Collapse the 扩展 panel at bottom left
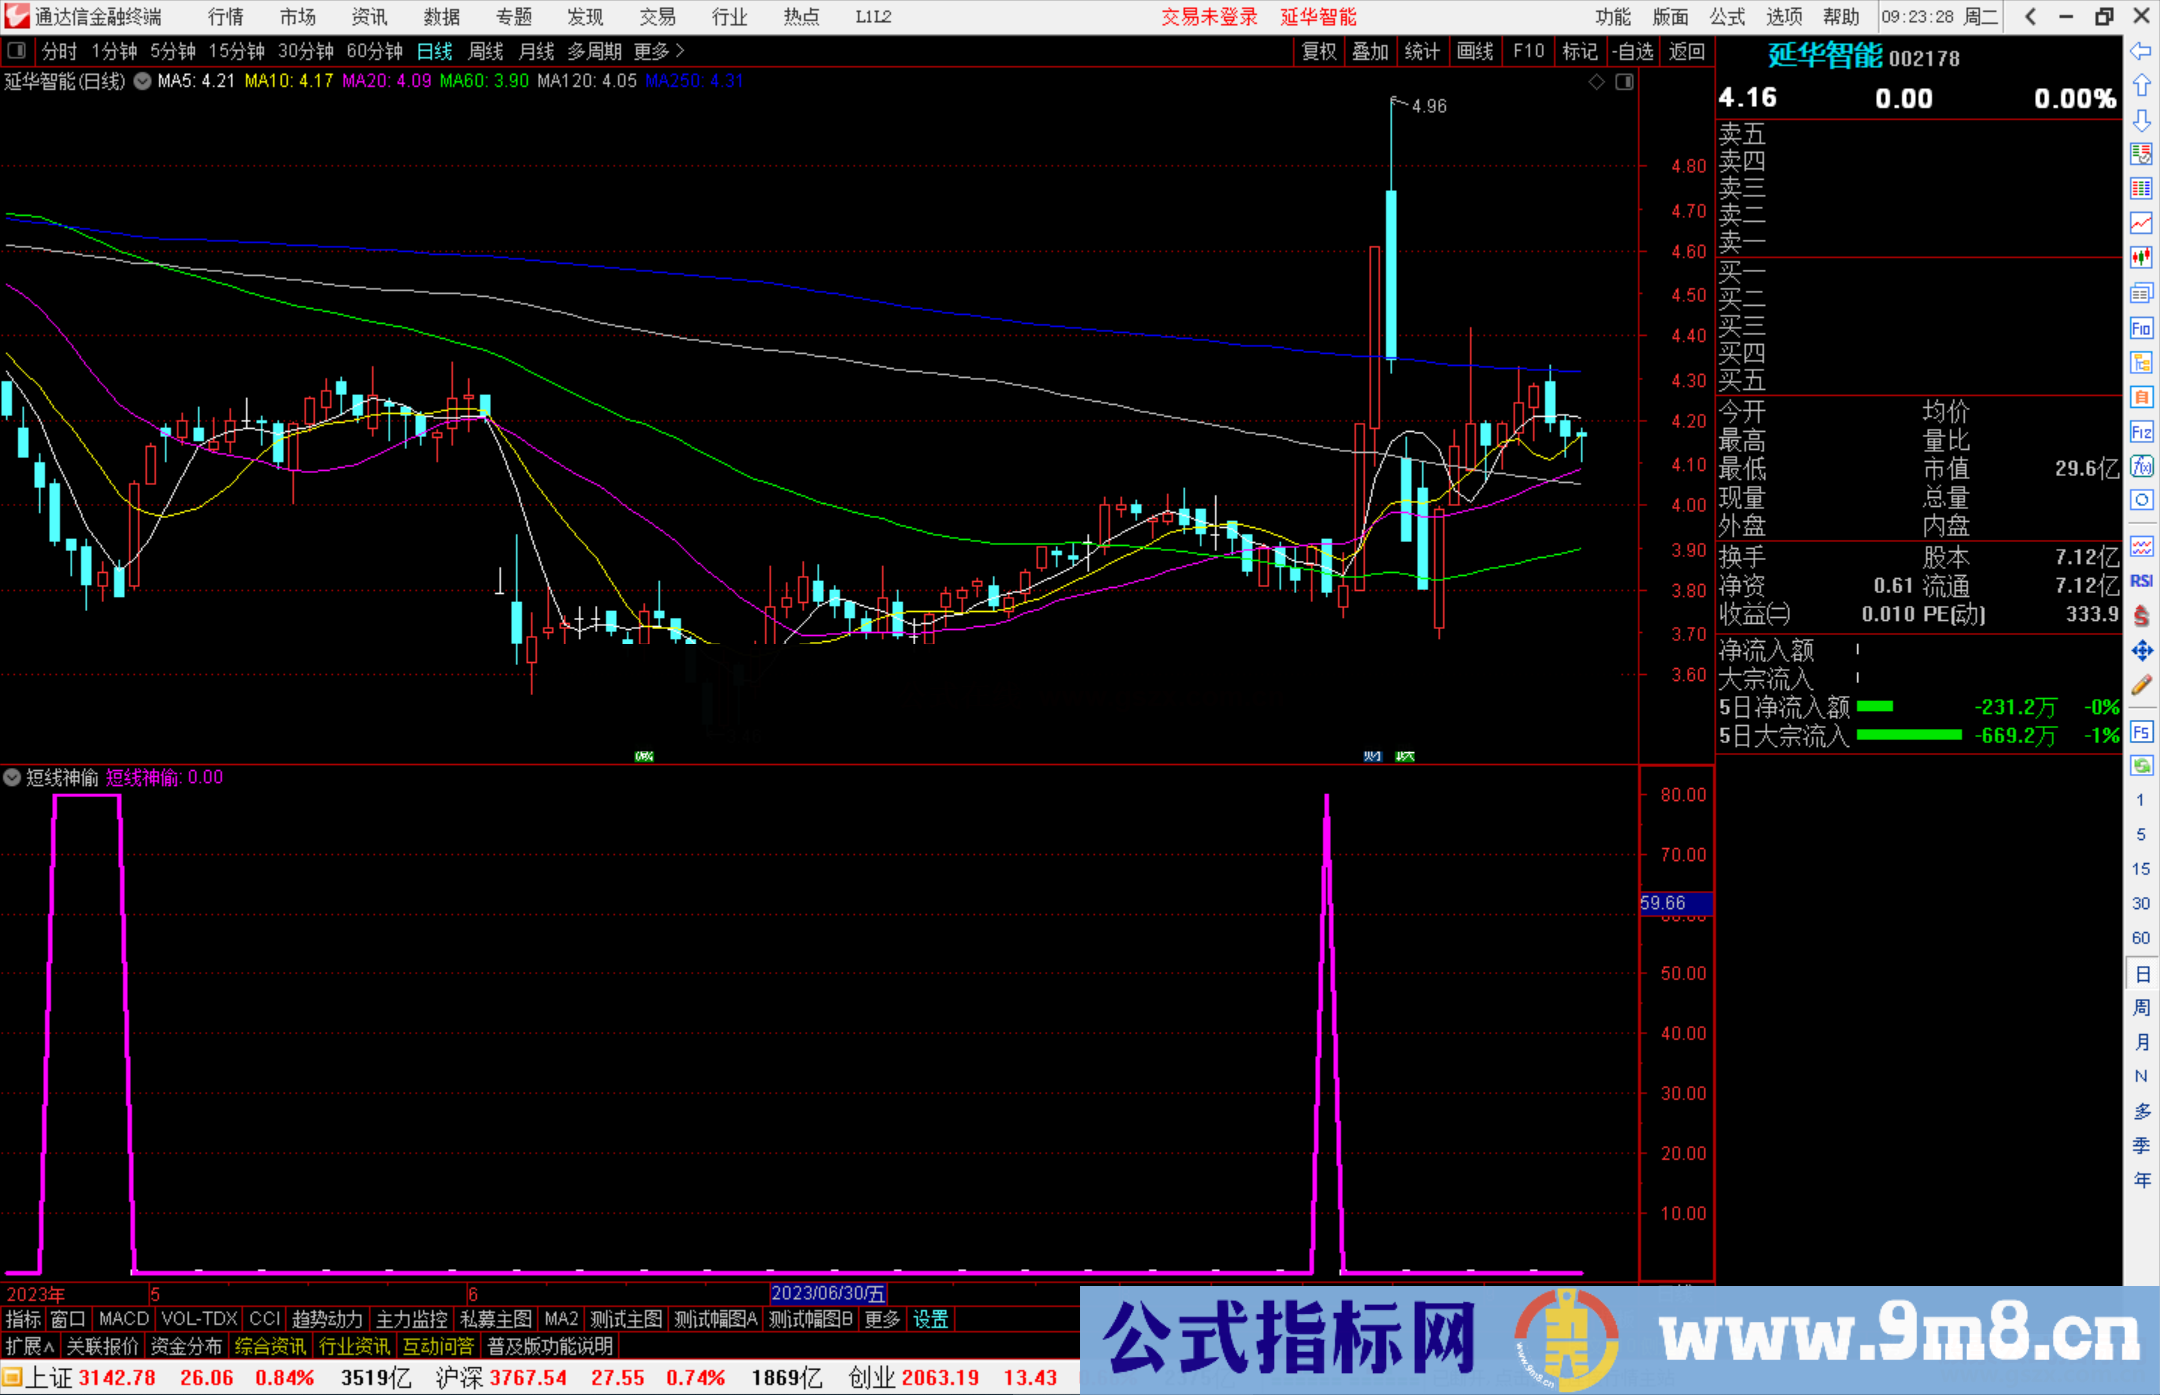The width and height of the screenshot is (2160, 1395). pos(27,1346)
